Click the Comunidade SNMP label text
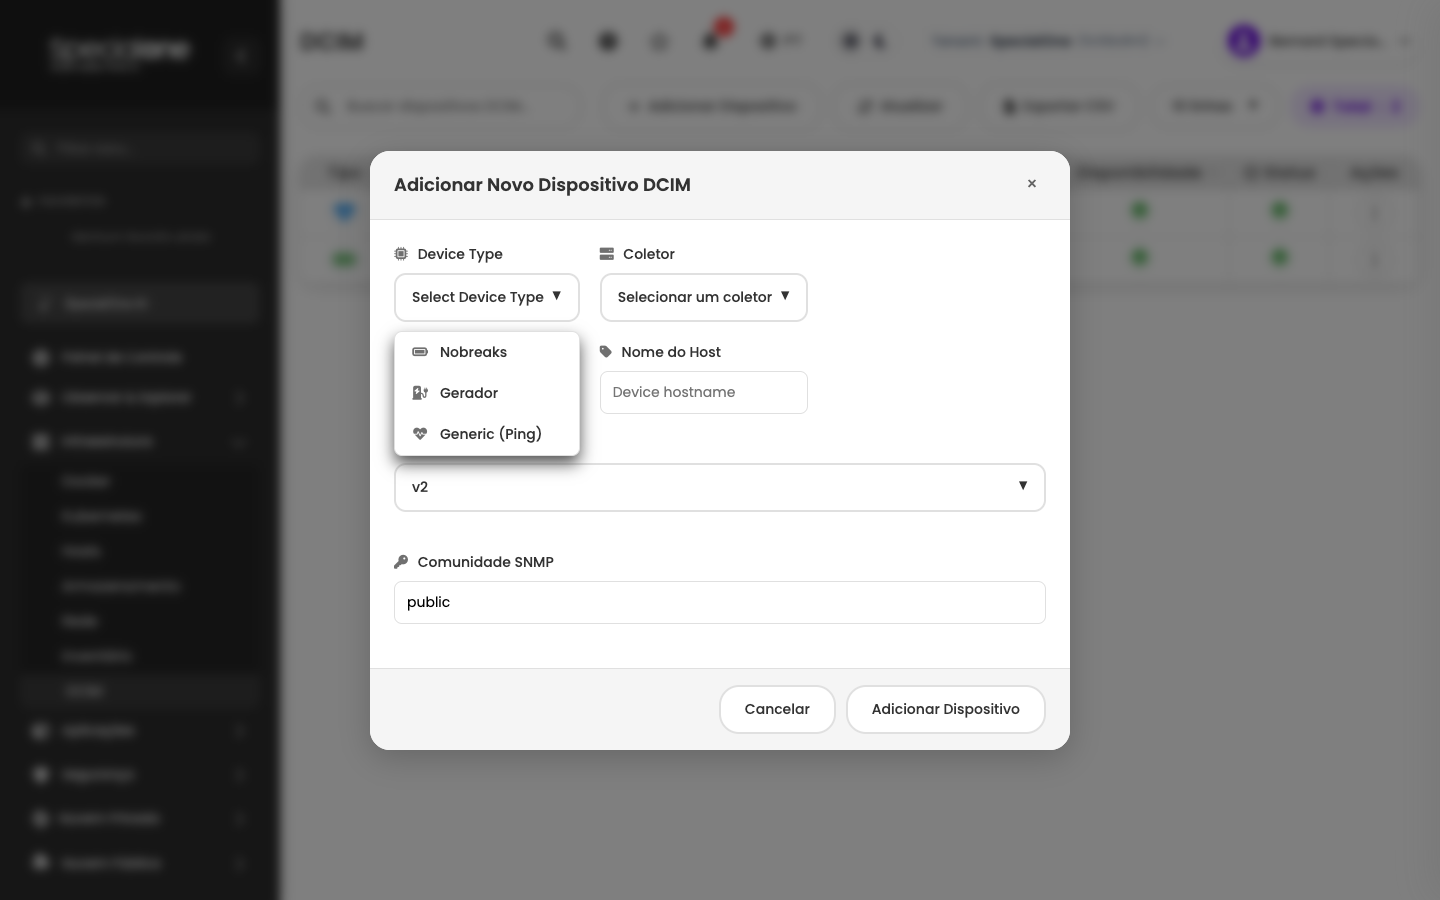The width and height of the screenshot is (1440, 900). coord(485,562)
